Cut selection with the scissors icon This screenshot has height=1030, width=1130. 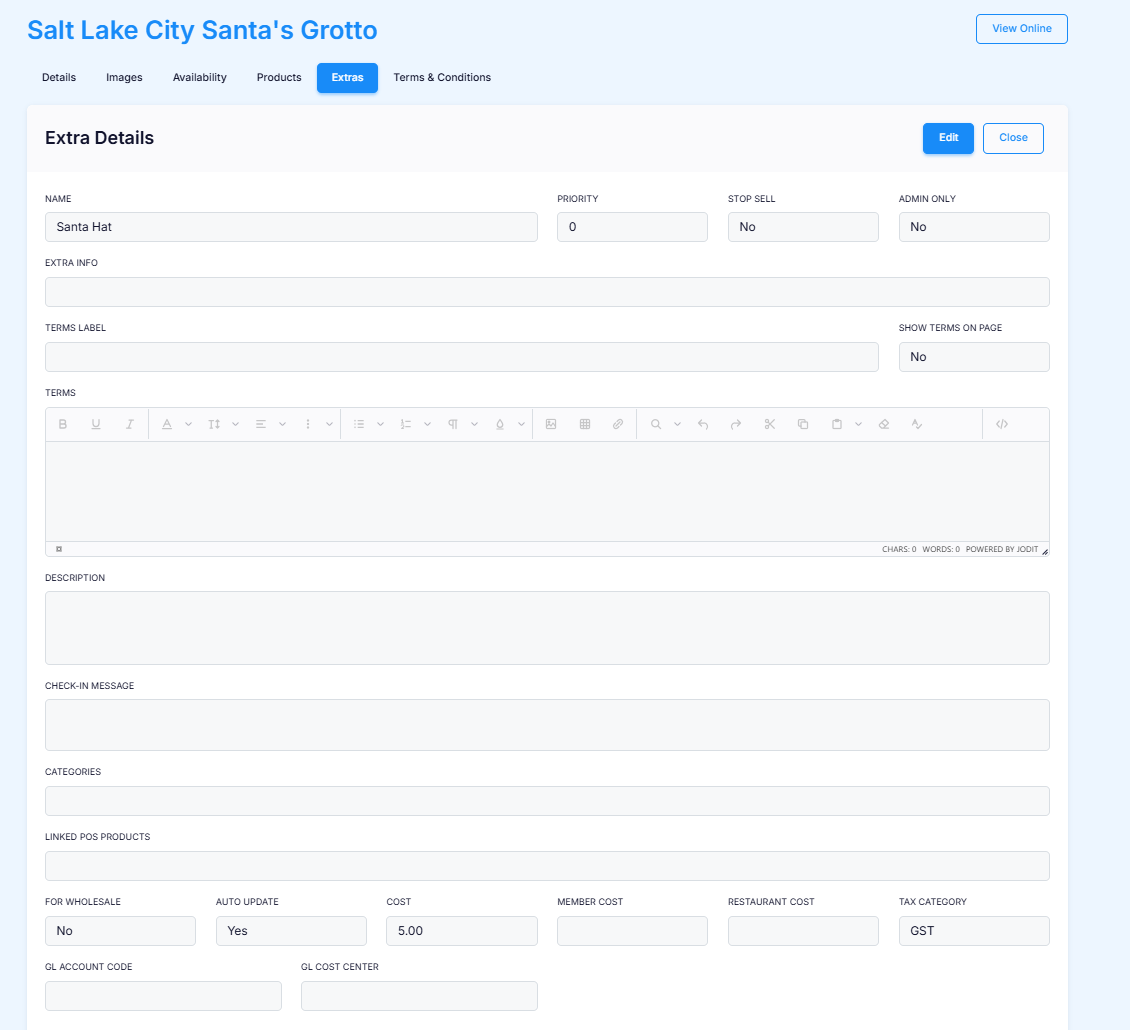[770, 425]
